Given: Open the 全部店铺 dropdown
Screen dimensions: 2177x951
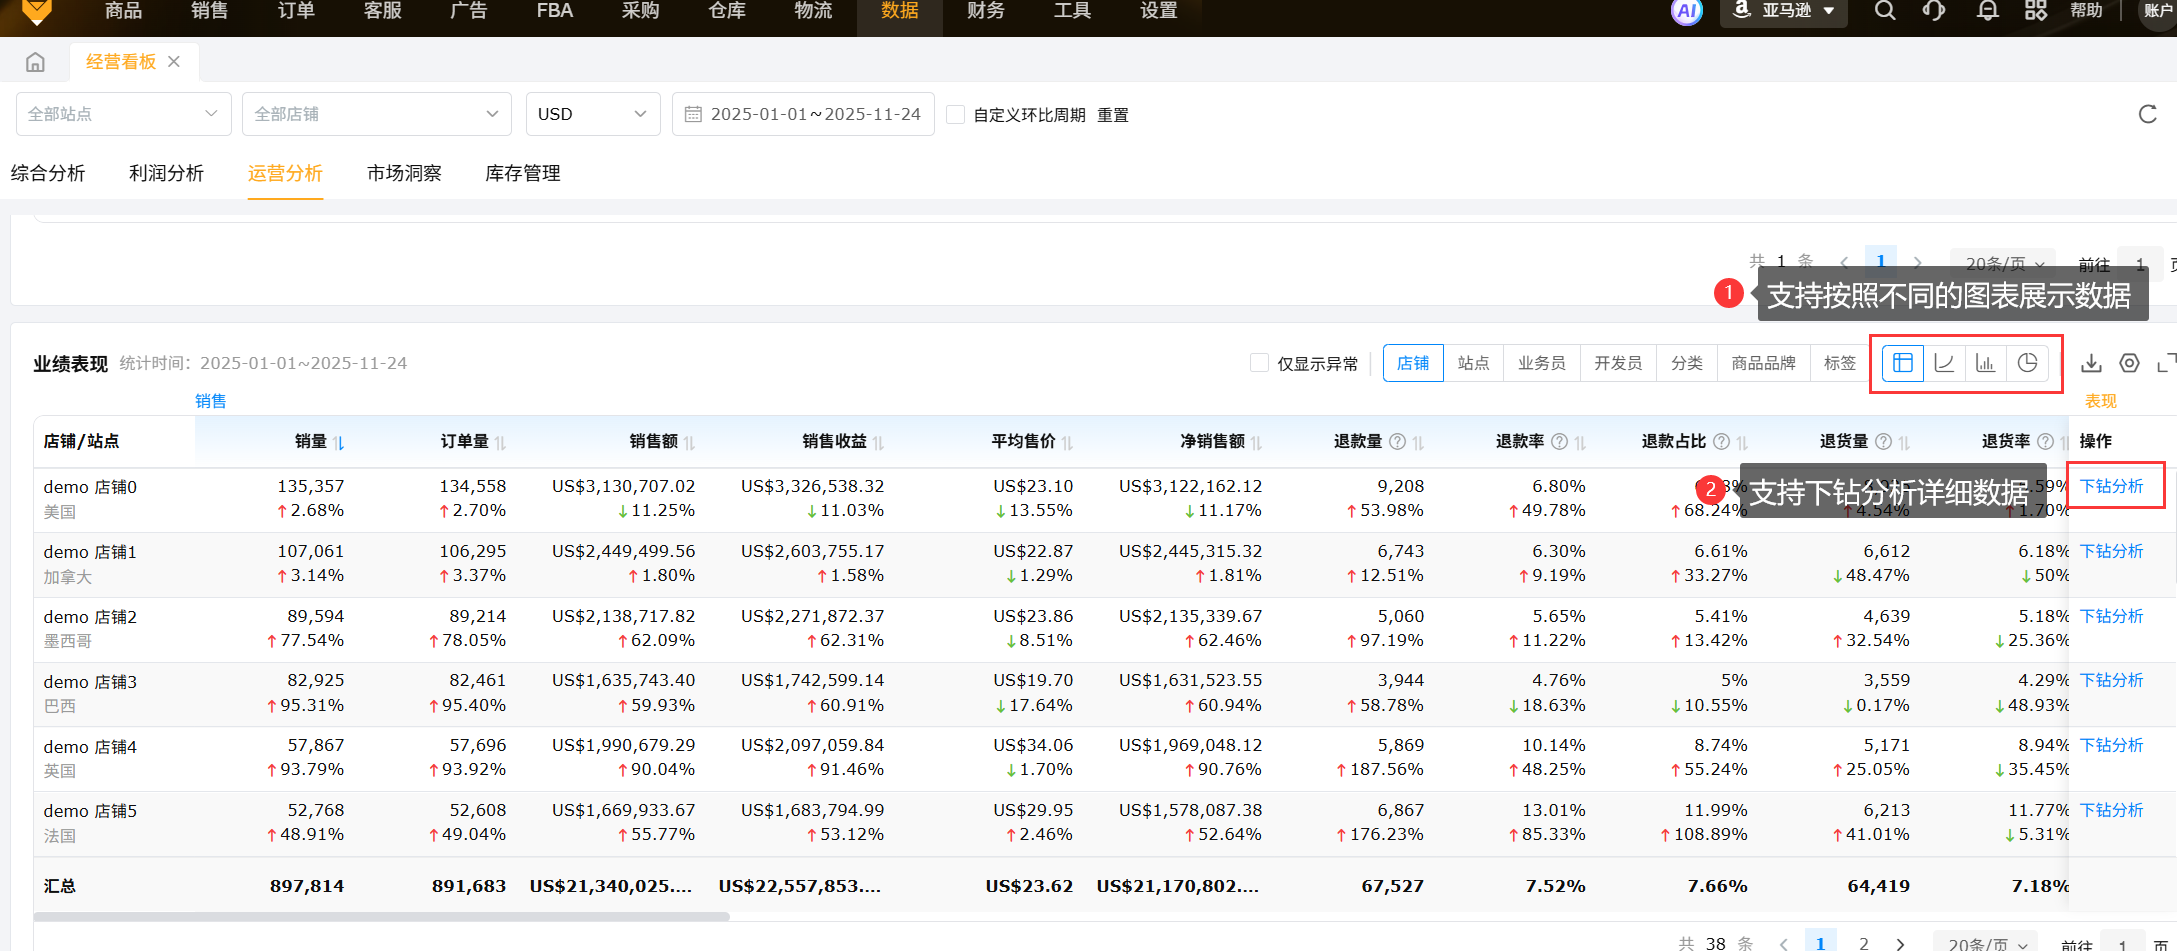Looking at the screenshot, I should [x=376, y=114].
